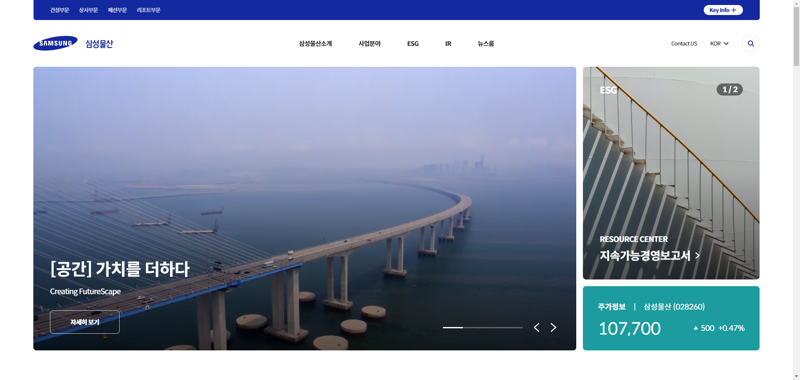Screen dimensions: 800x380
Task: Visit the 건설부문 link in top bar
Action: pos(60,10)
